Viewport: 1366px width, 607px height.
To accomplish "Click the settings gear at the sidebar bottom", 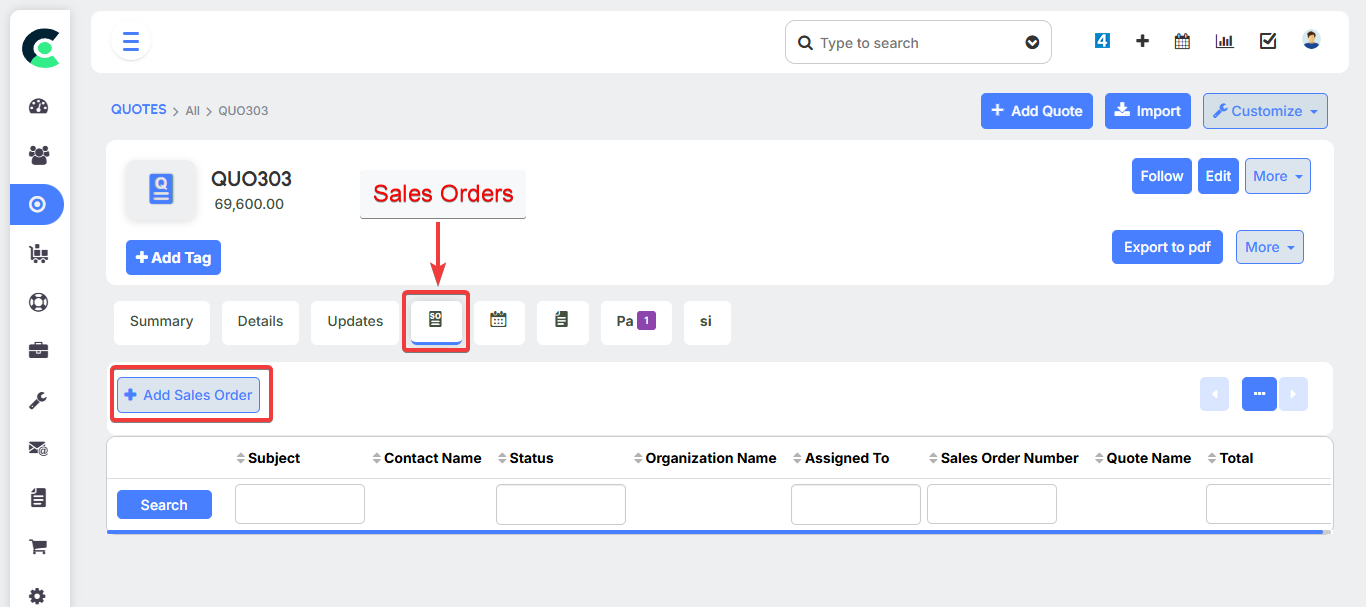I will tap(38, 596).
